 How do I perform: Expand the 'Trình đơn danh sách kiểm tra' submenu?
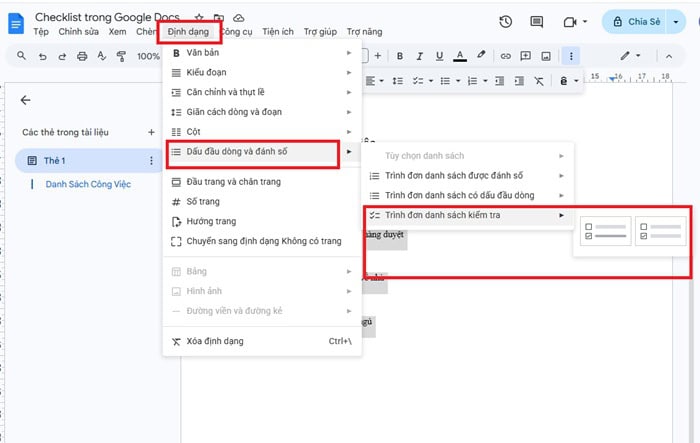[467, 215]
